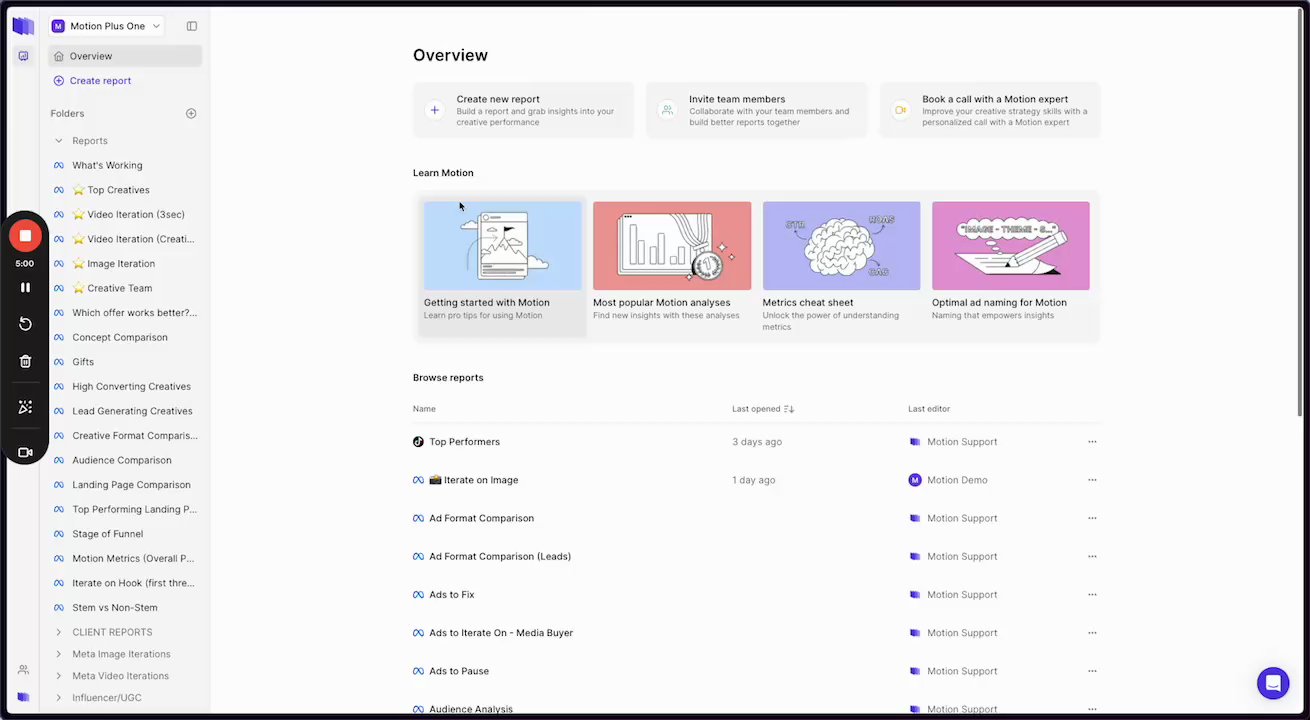Open Getting started with Motion thumbnail
Viewport: 1310px width, 720px height.
tap(502, 246)
